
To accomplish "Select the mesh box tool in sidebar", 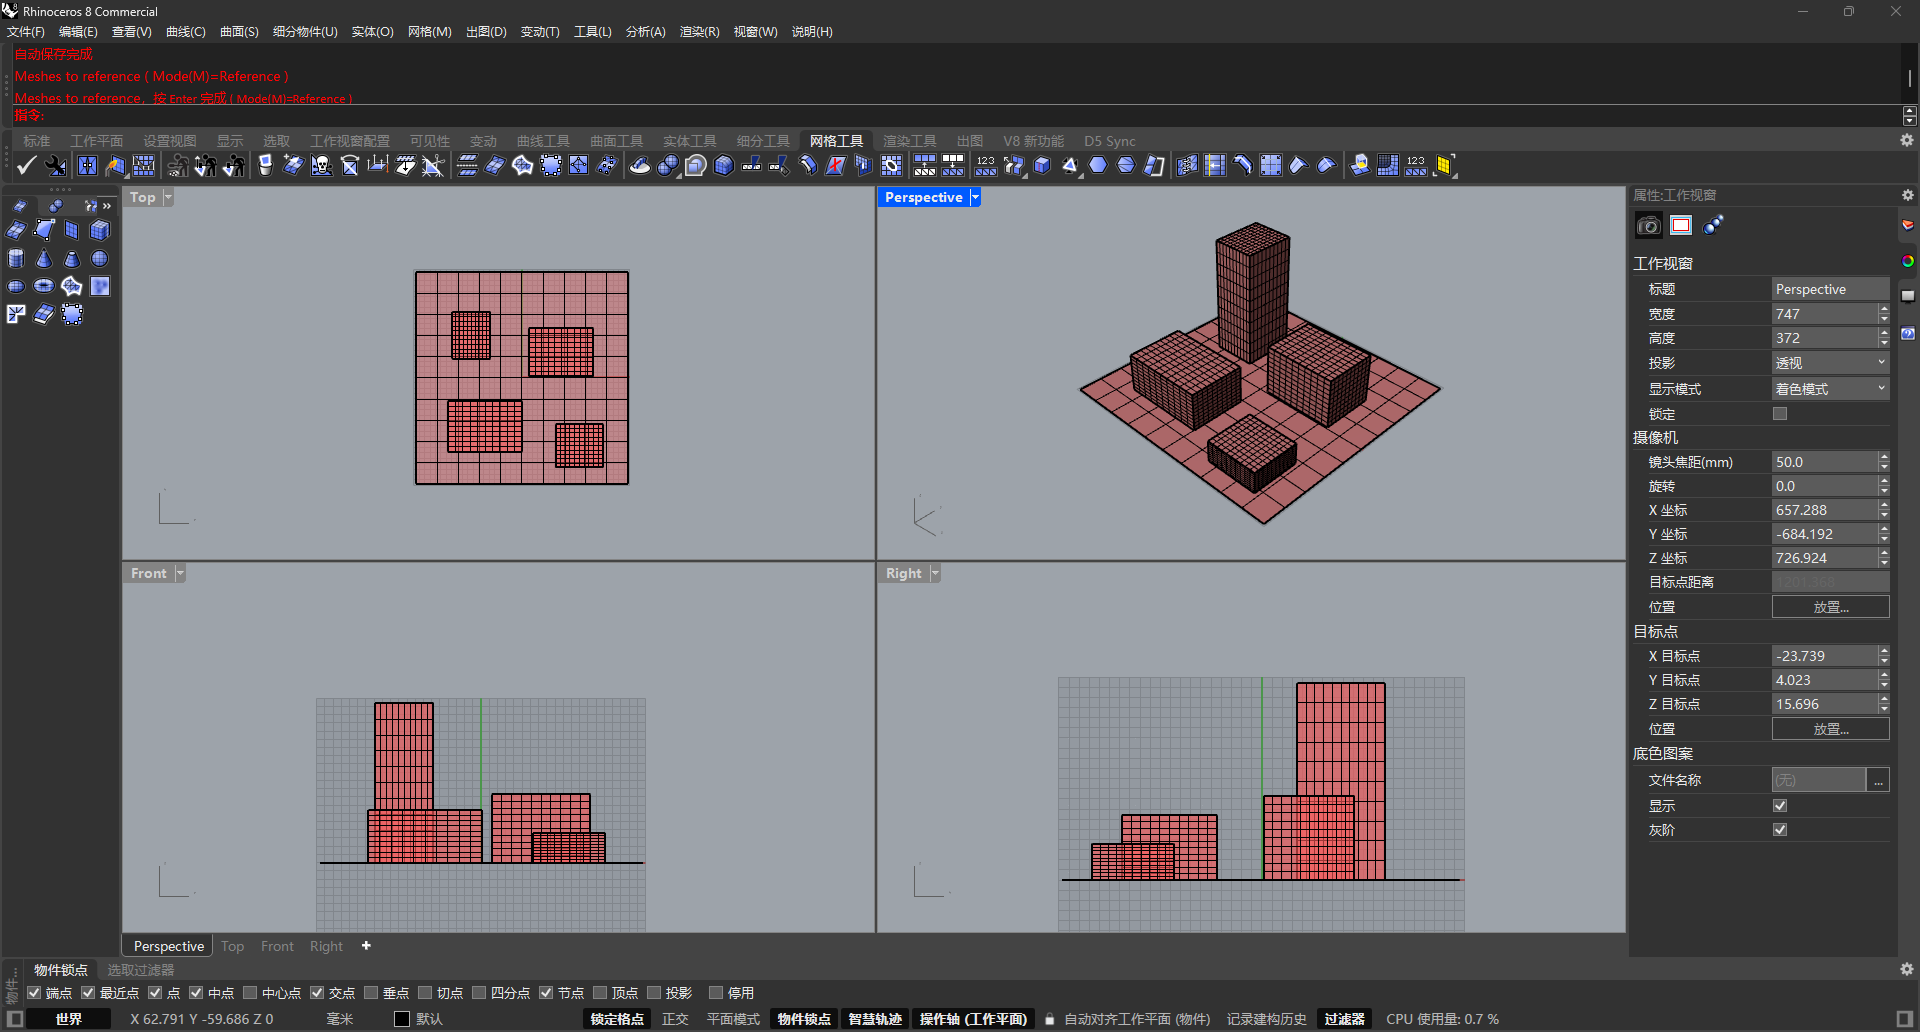I will pos(100,231).
